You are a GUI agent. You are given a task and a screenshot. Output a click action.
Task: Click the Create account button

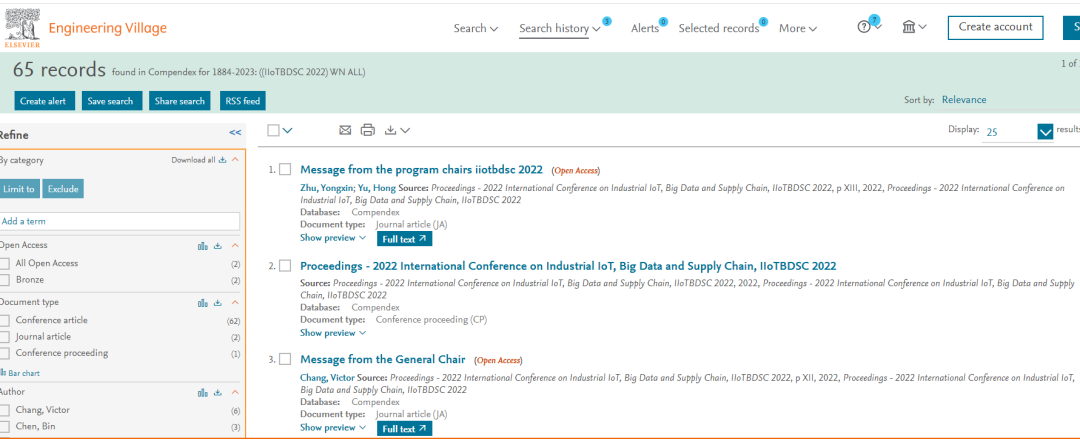click(x=995, y=28)
